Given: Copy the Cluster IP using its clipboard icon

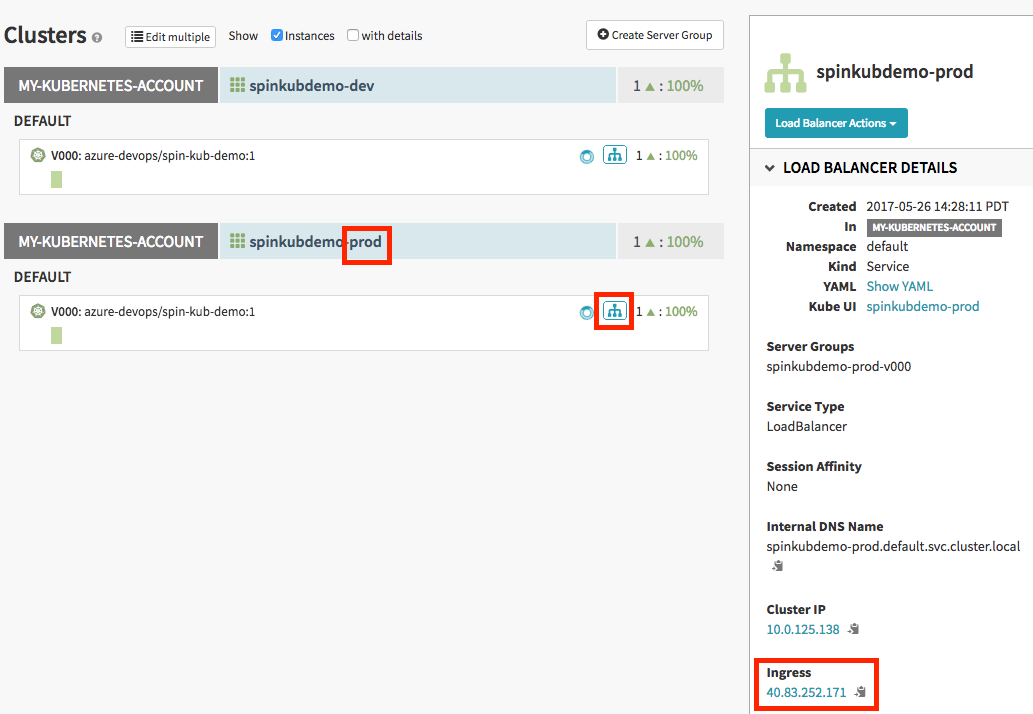Looking at the screenshot, I should tap(852, 629).
